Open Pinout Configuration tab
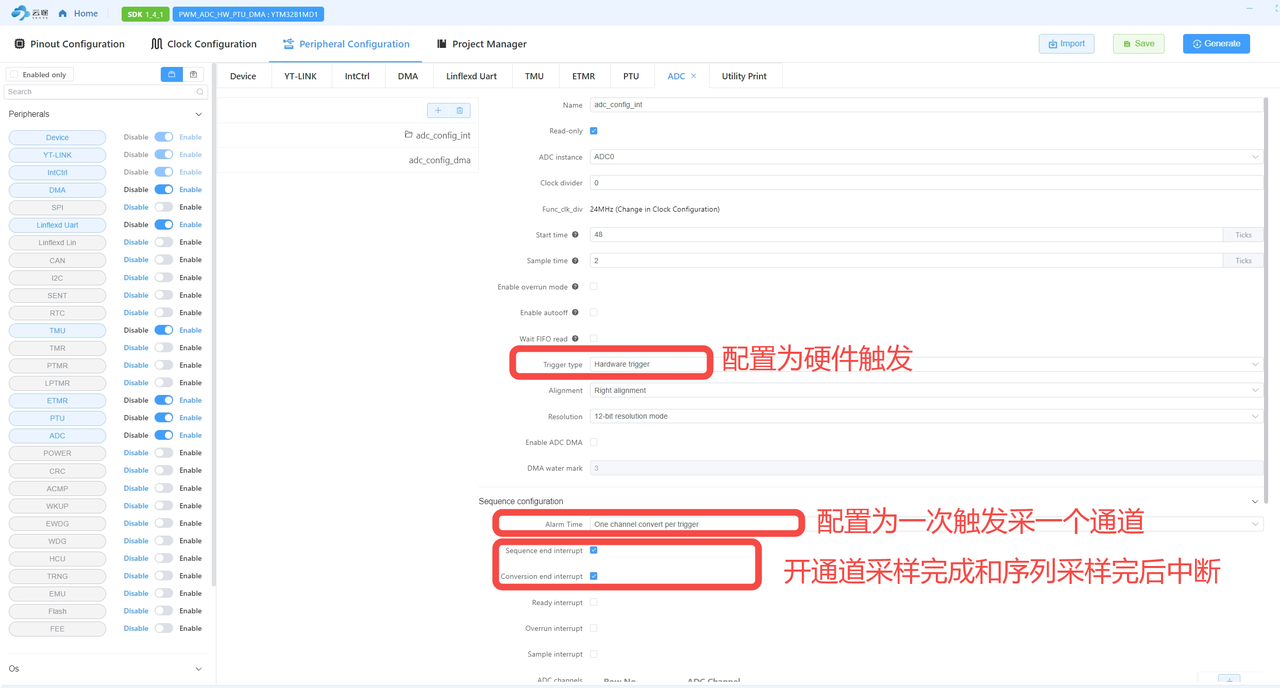The width and height of the screenshot is (1280, 688). point(69,44)
